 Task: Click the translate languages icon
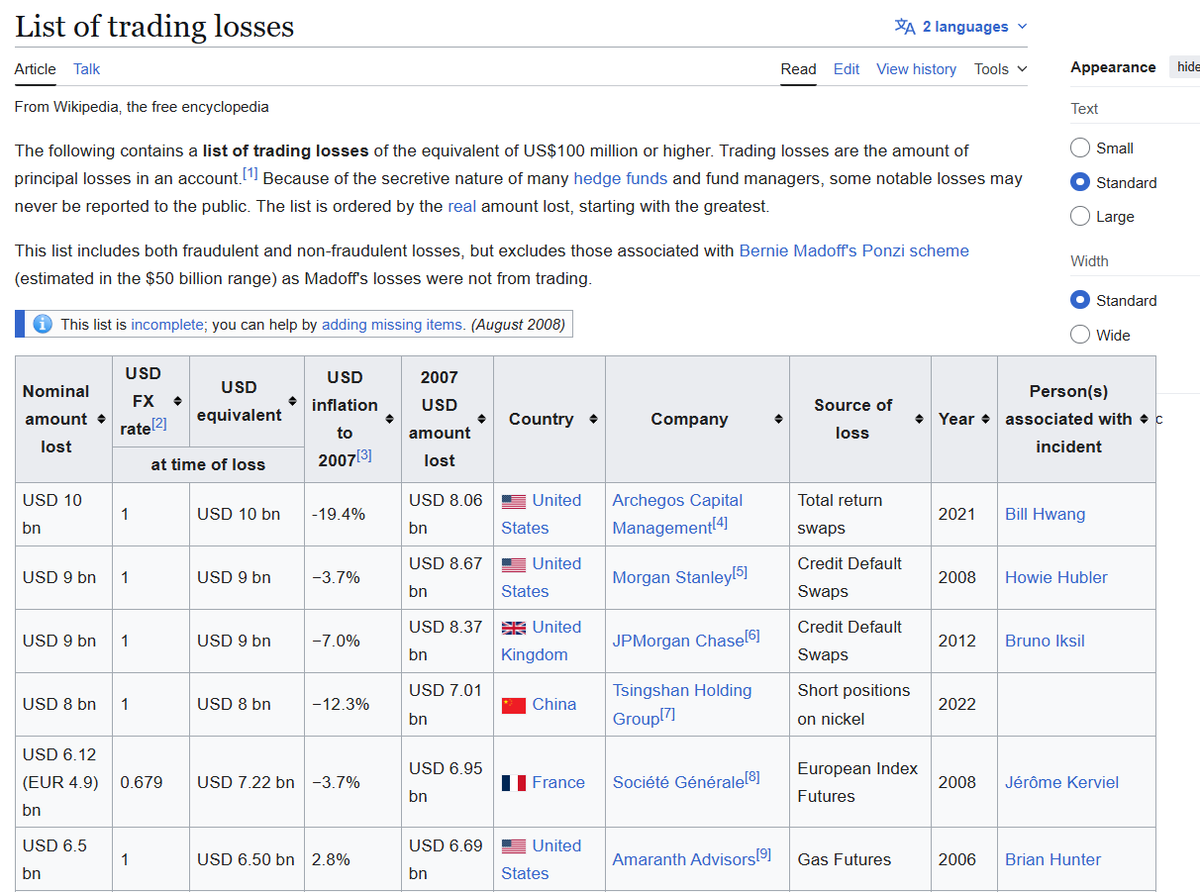pyautogui.click(x=904, y=27)
